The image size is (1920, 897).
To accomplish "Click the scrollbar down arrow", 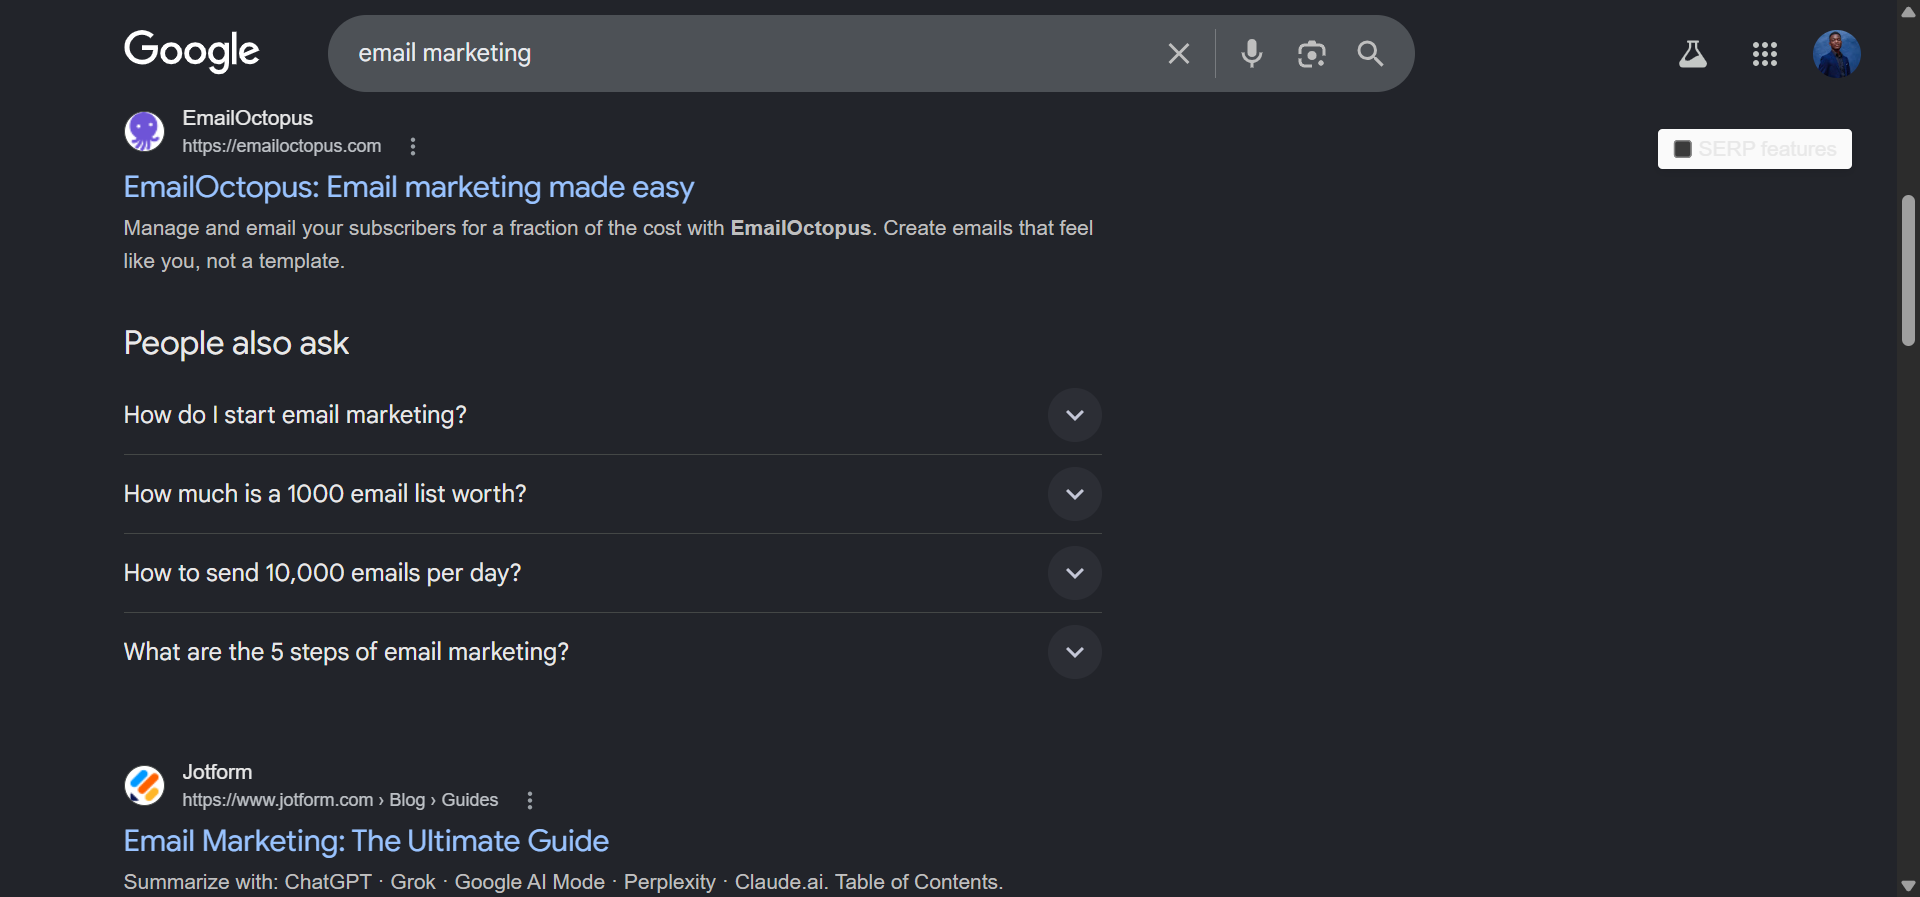I will (x=1908, y=885).
